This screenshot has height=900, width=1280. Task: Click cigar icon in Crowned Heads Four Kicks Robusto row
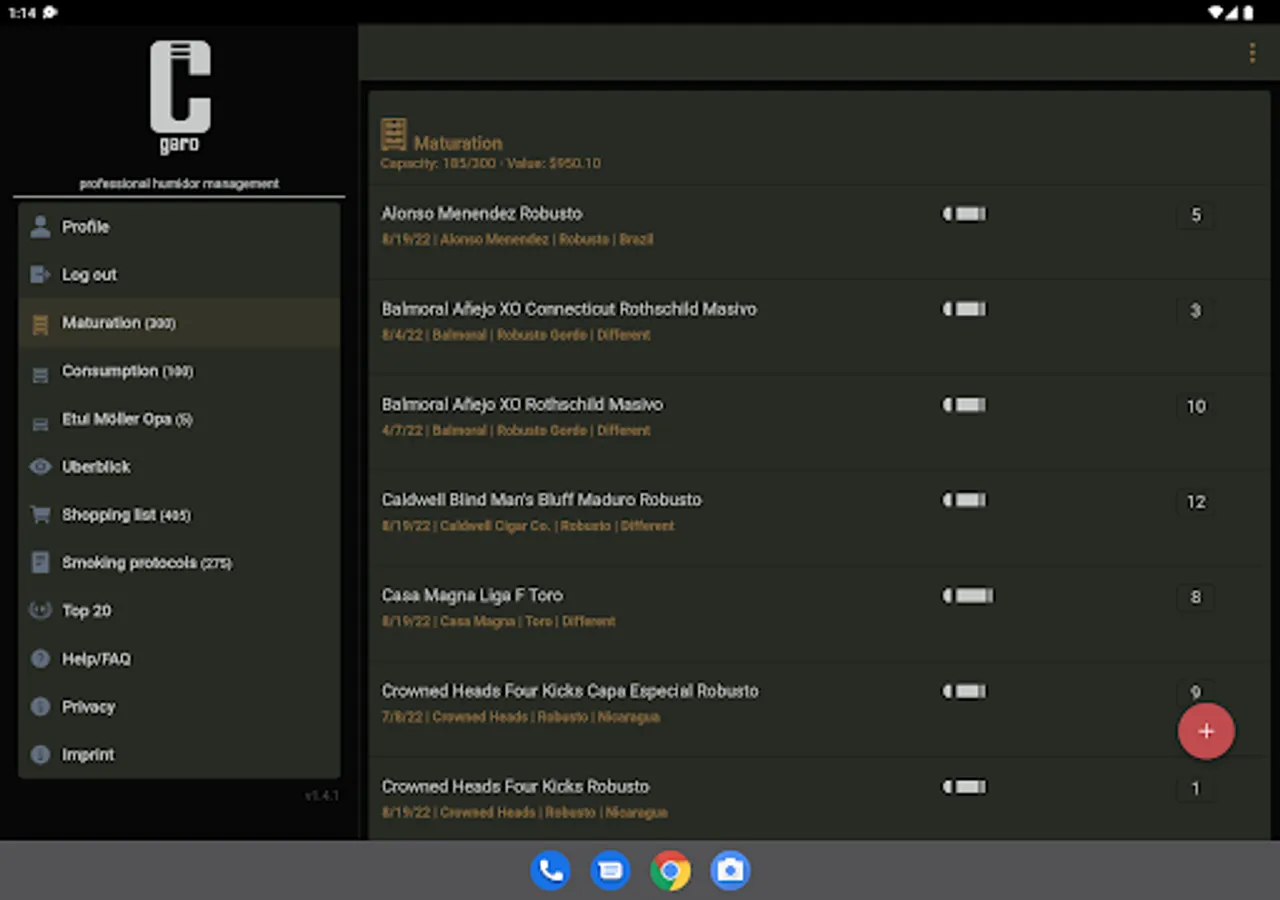click(x=964, y=787)
